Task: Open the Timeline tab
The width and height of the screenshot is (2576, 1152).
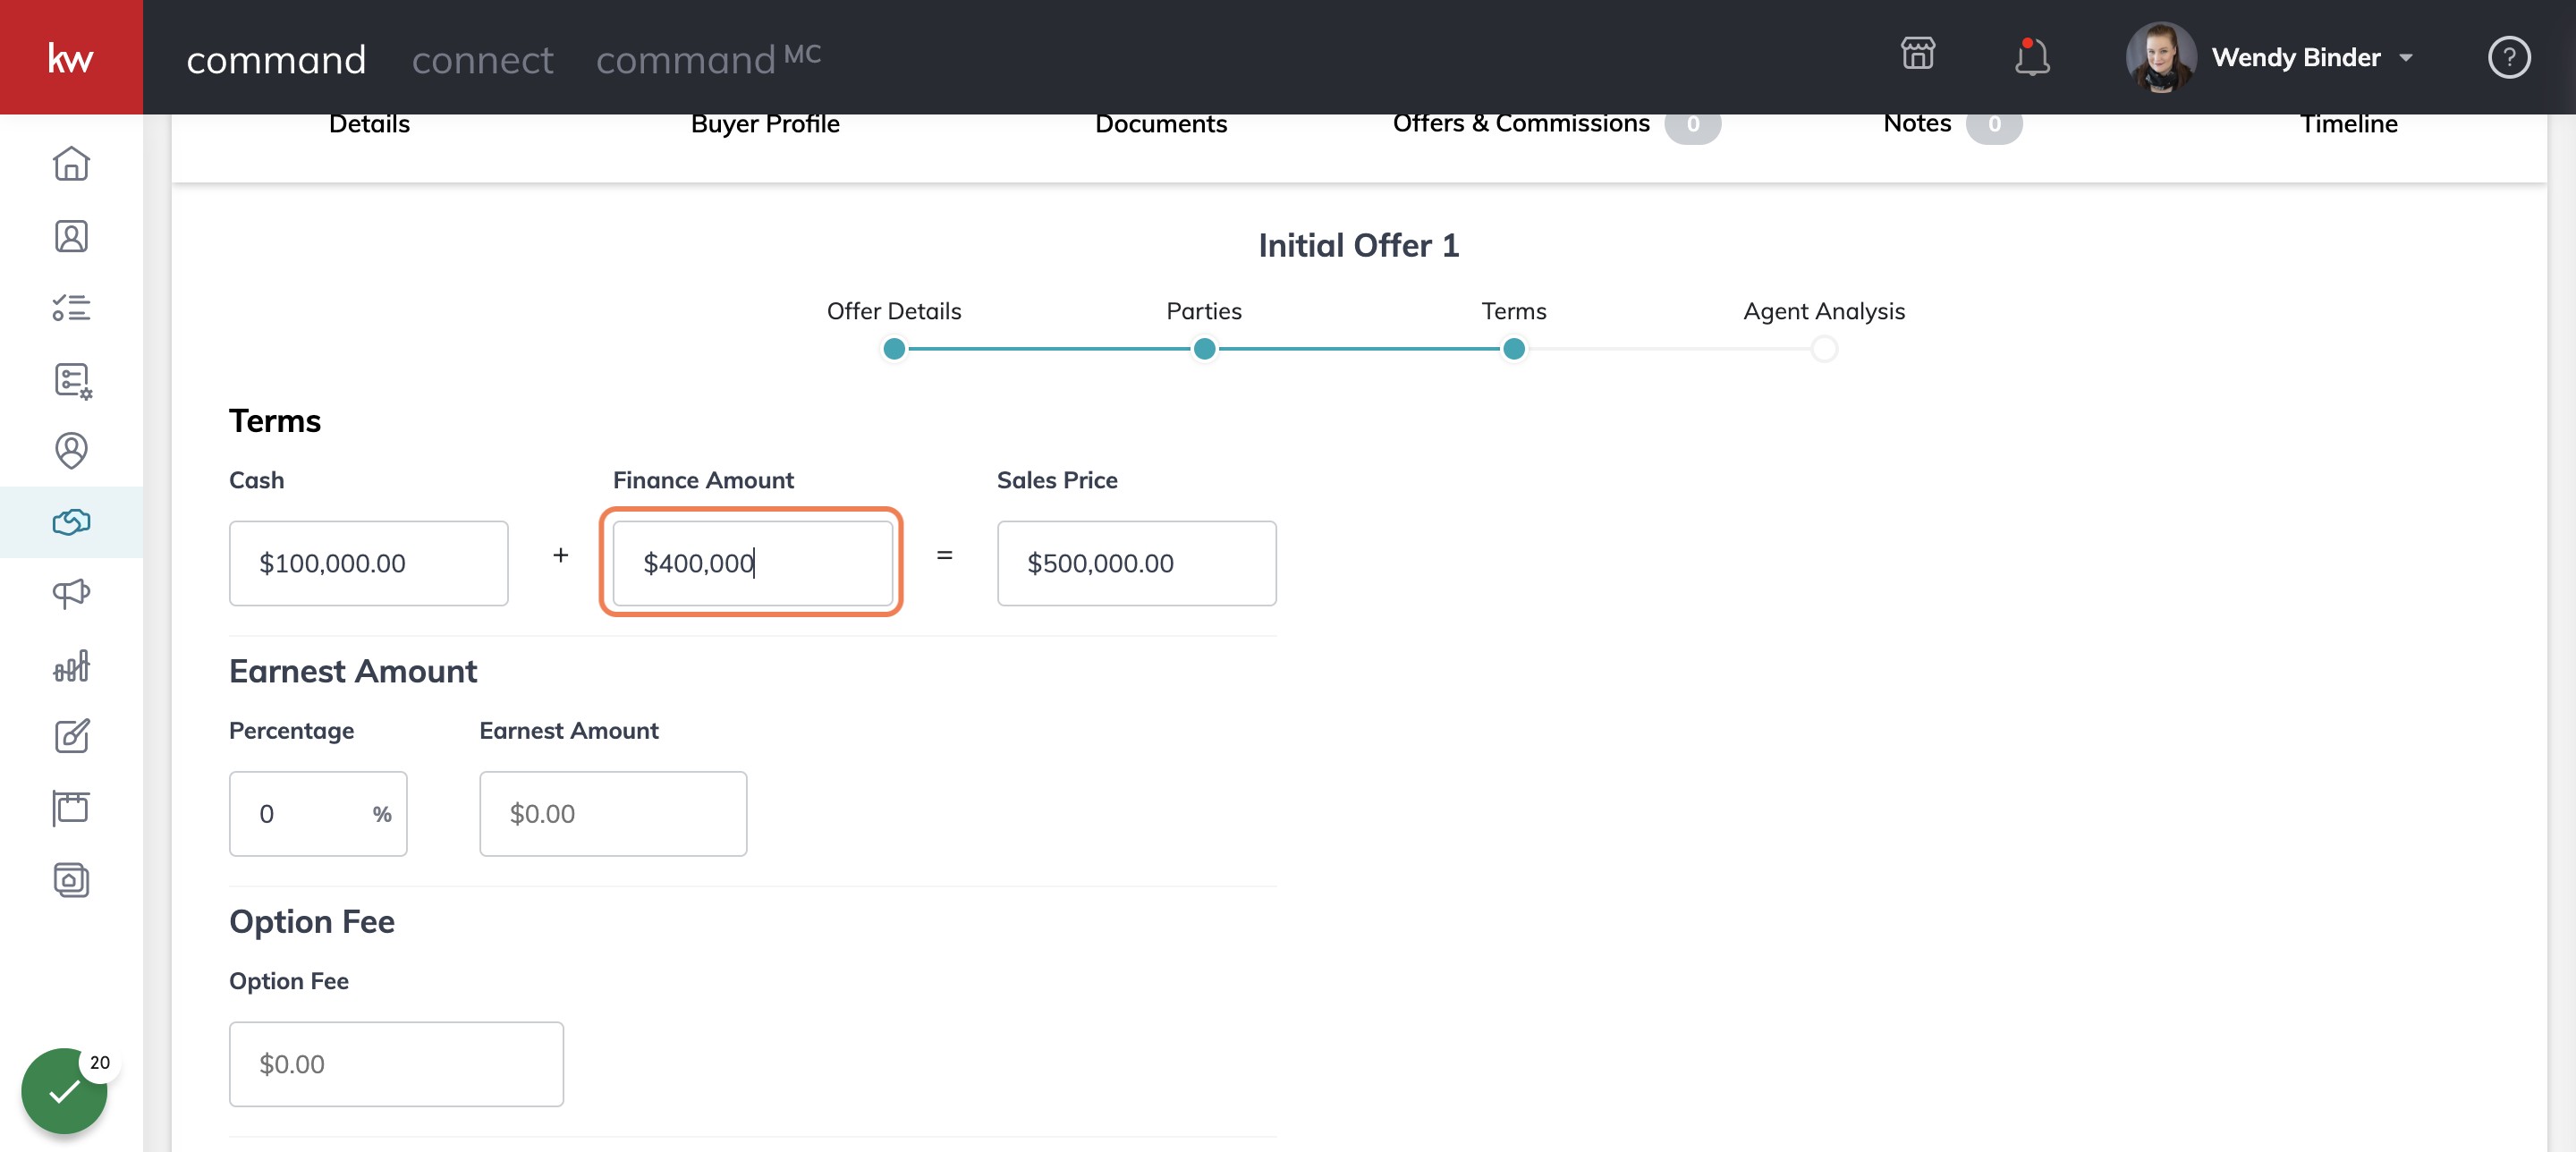Action: 2348,124
